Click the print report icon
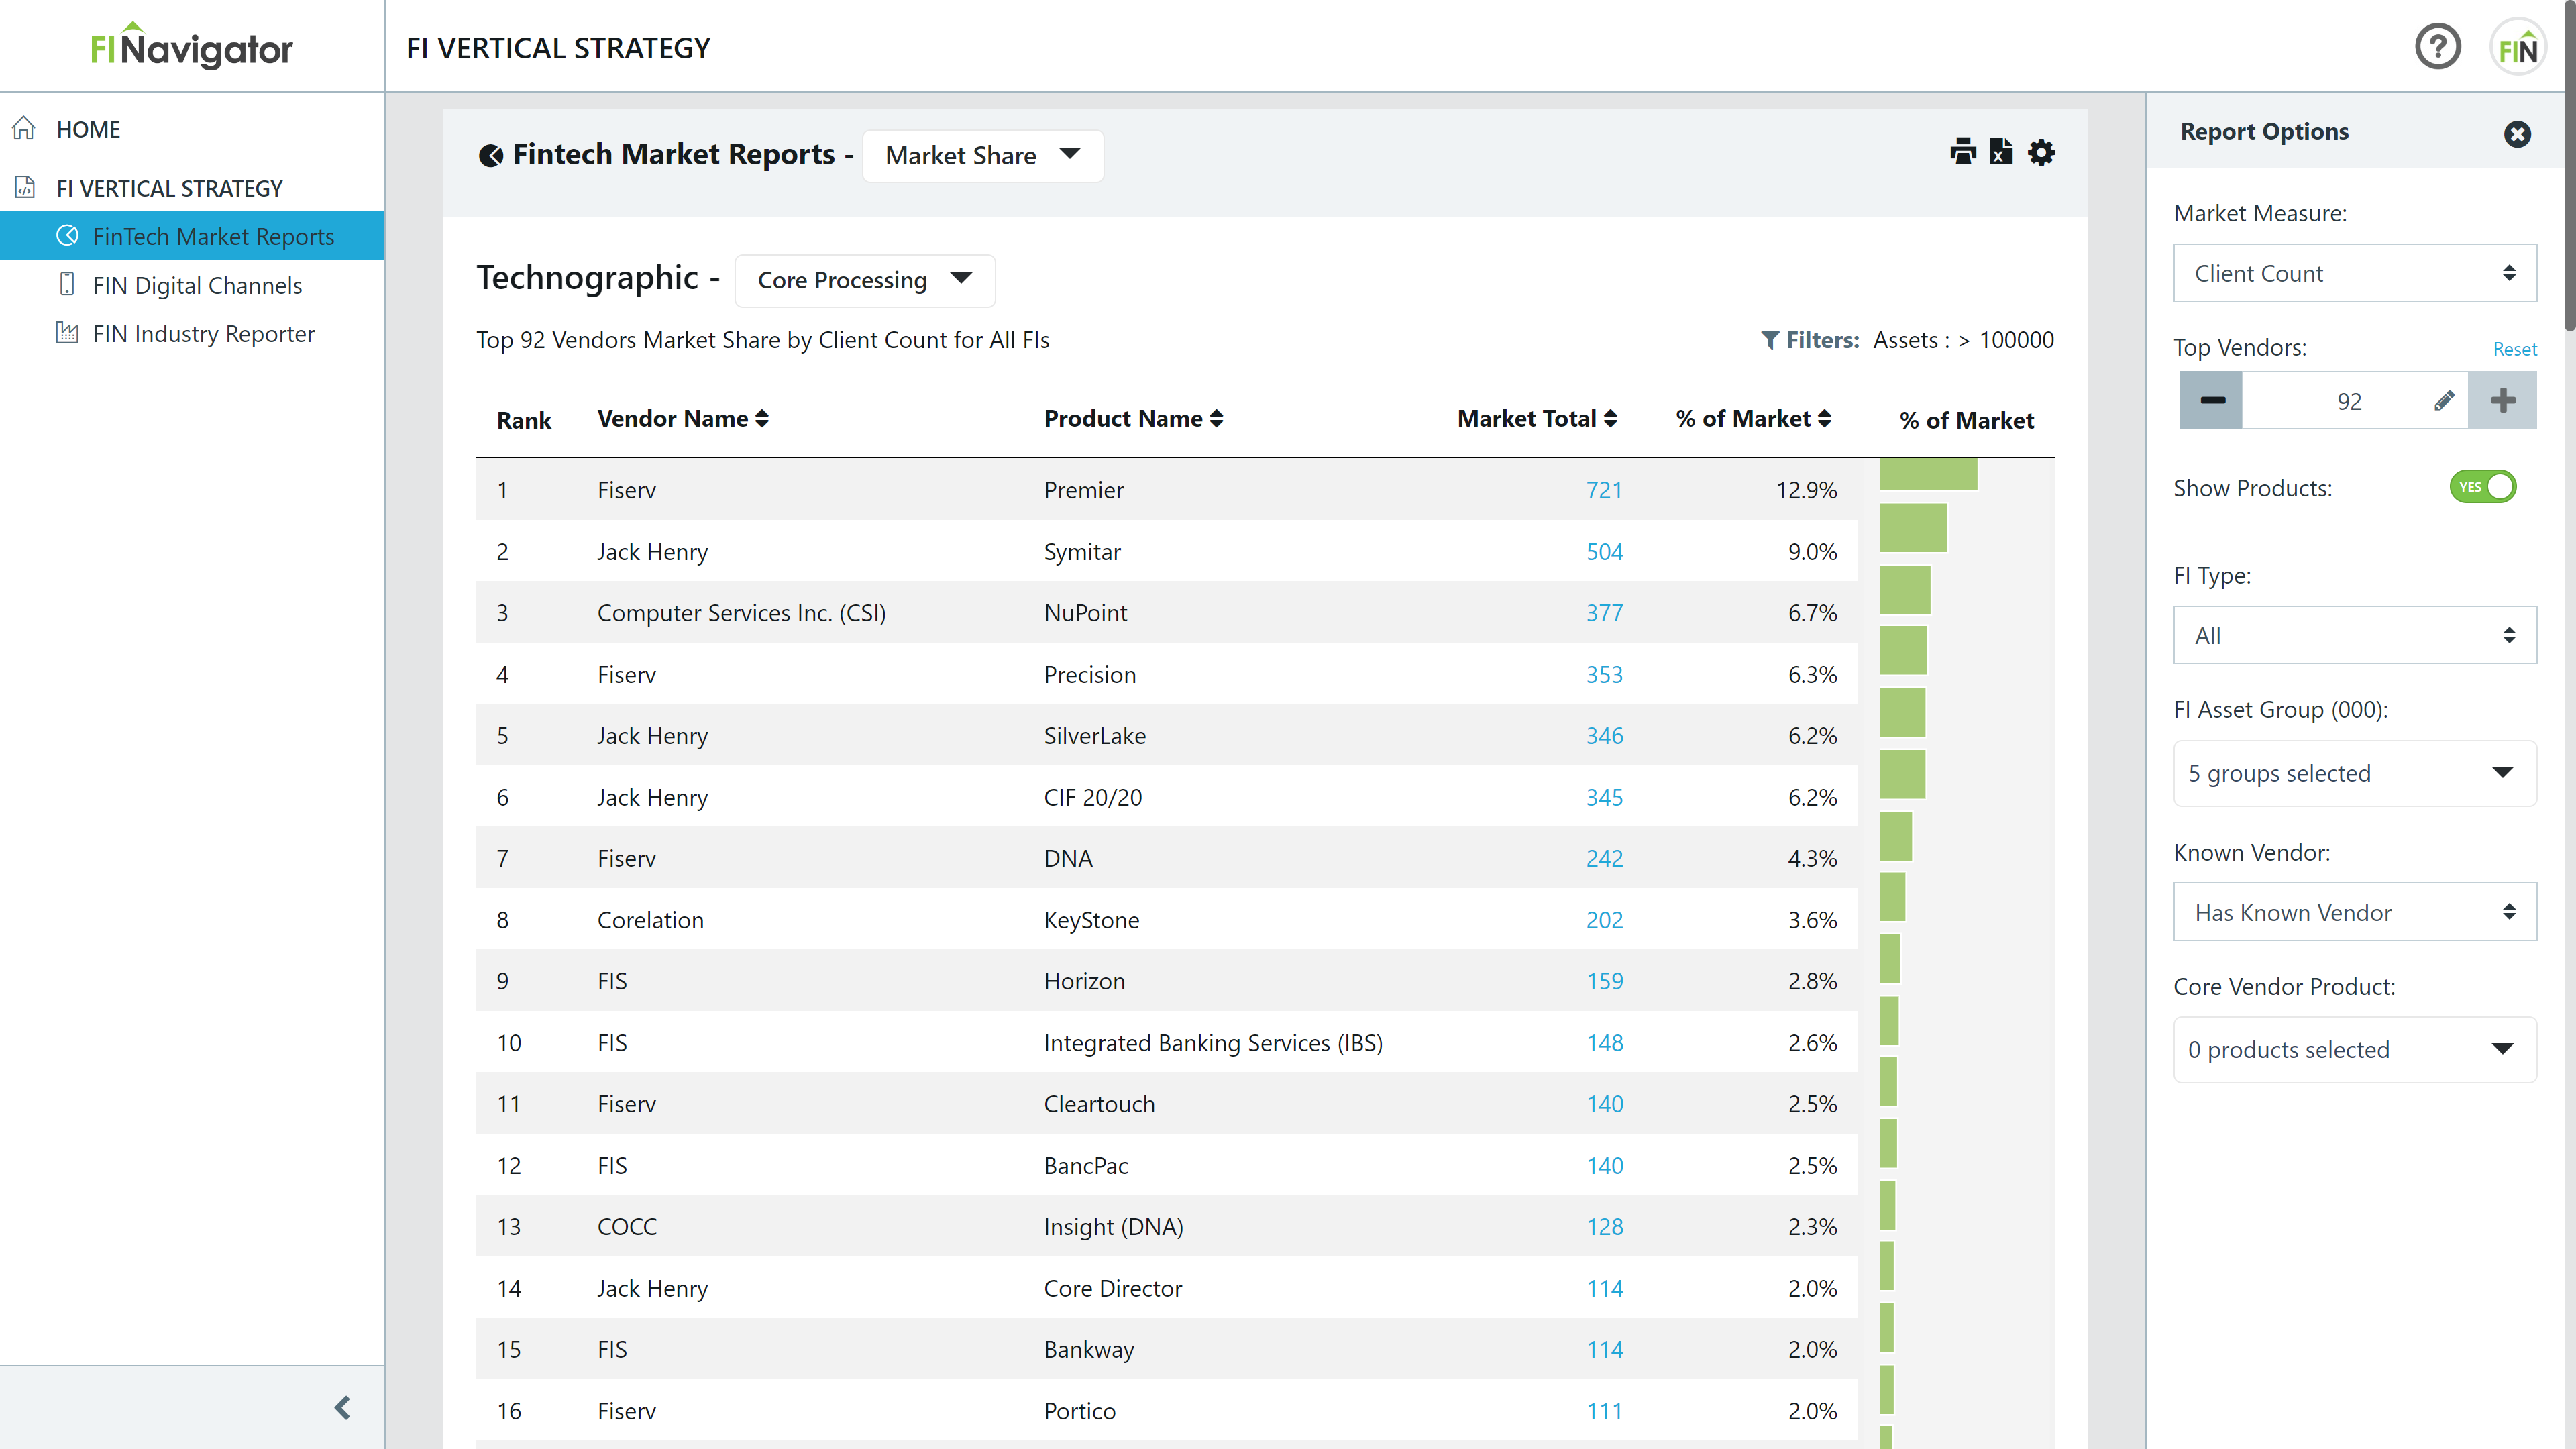The image size is (2576, 1449). click(1963, 152)
